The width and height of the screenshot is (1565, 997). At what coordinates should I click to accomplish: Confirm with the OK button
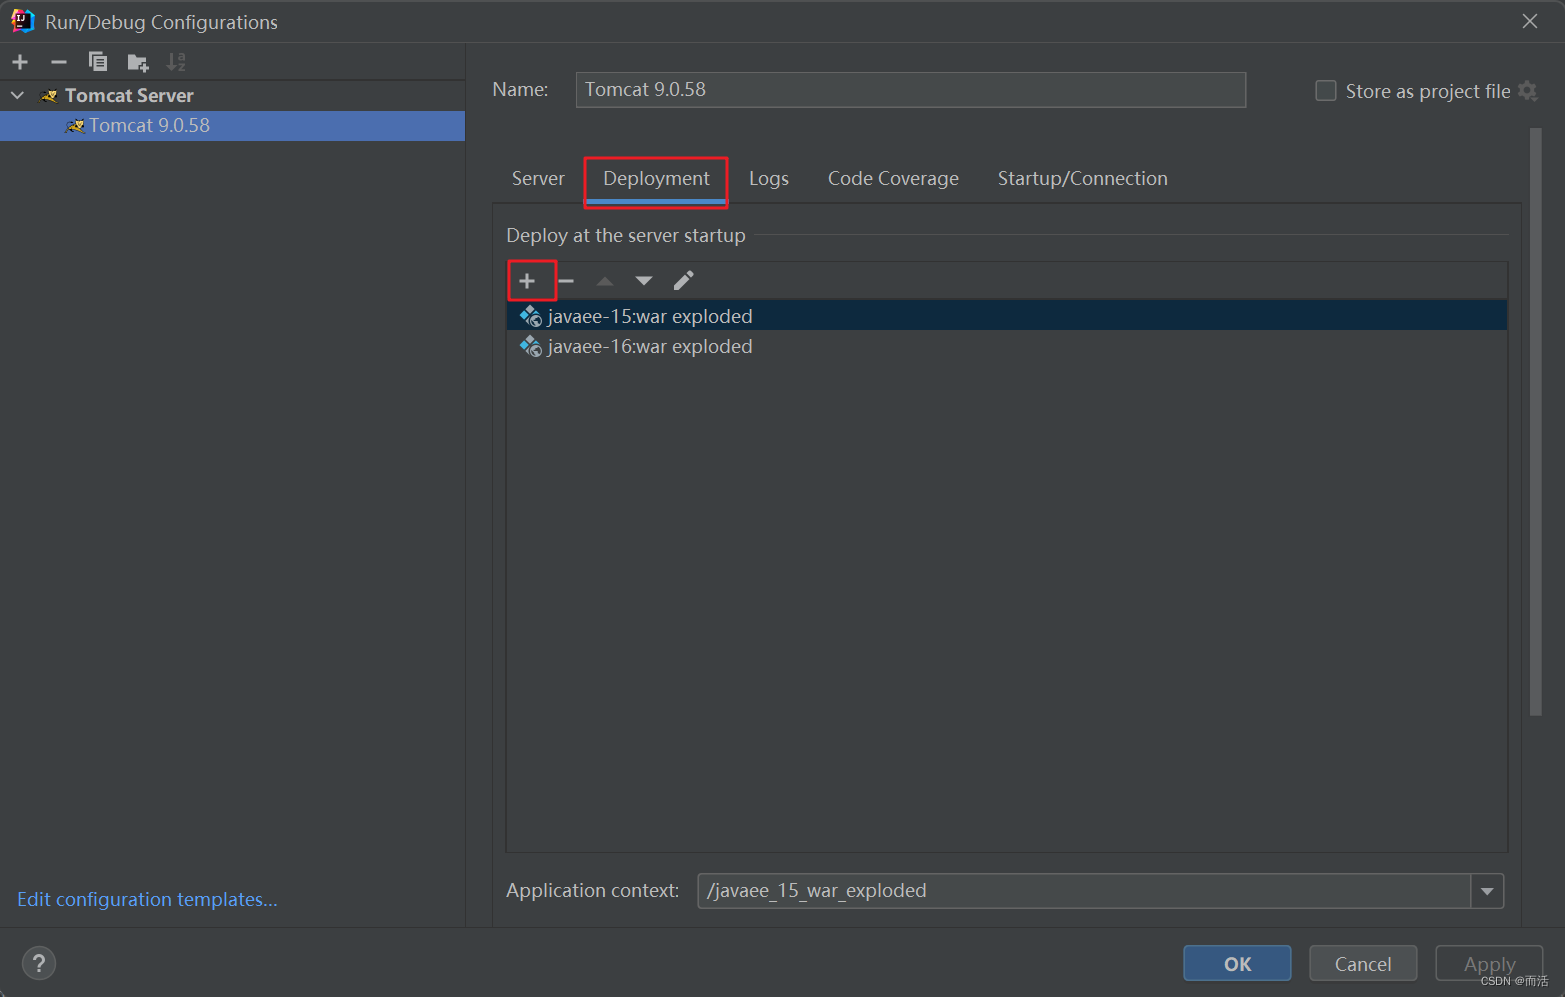pos(1237,964)
